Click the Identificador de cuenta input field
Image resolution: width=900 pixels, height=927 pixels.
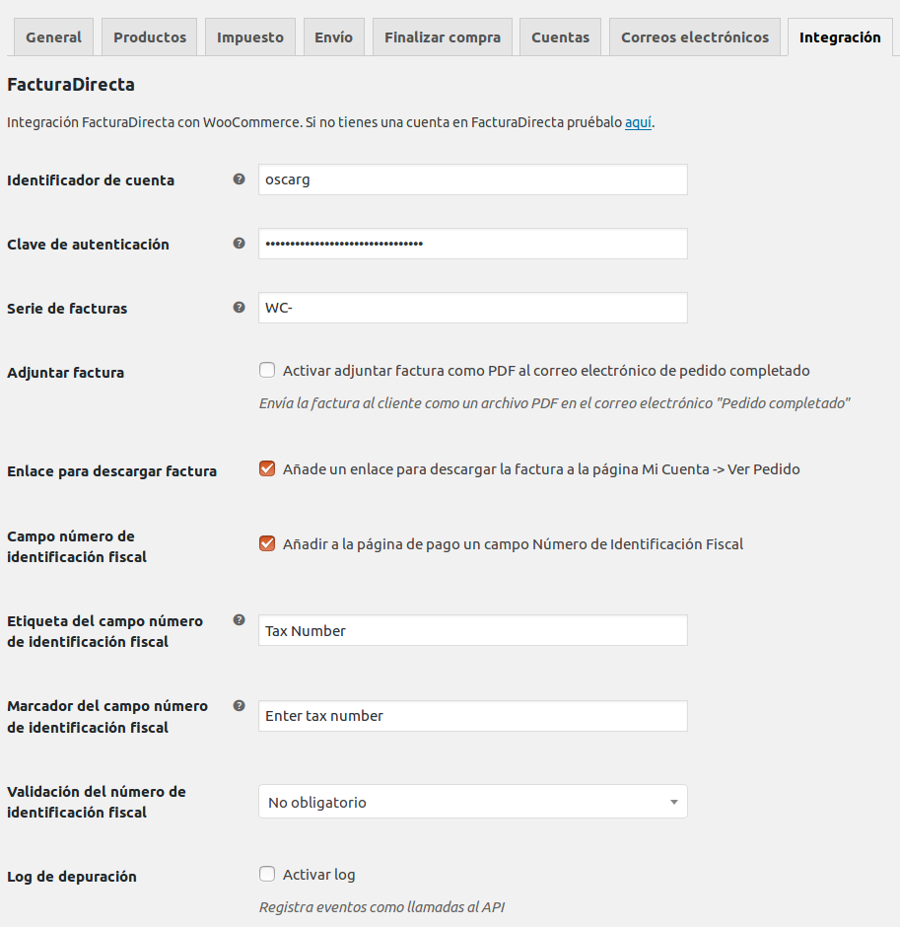click(473, 180)
